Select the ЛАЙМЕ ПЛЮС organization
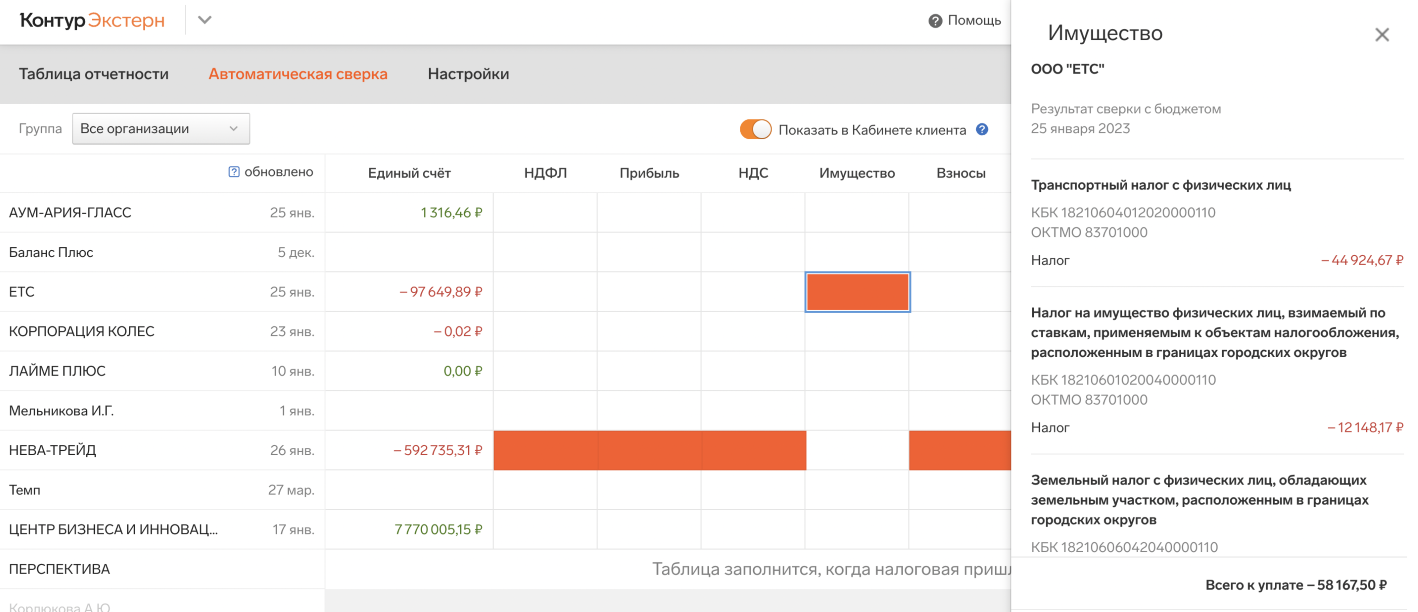 [162, 371]
